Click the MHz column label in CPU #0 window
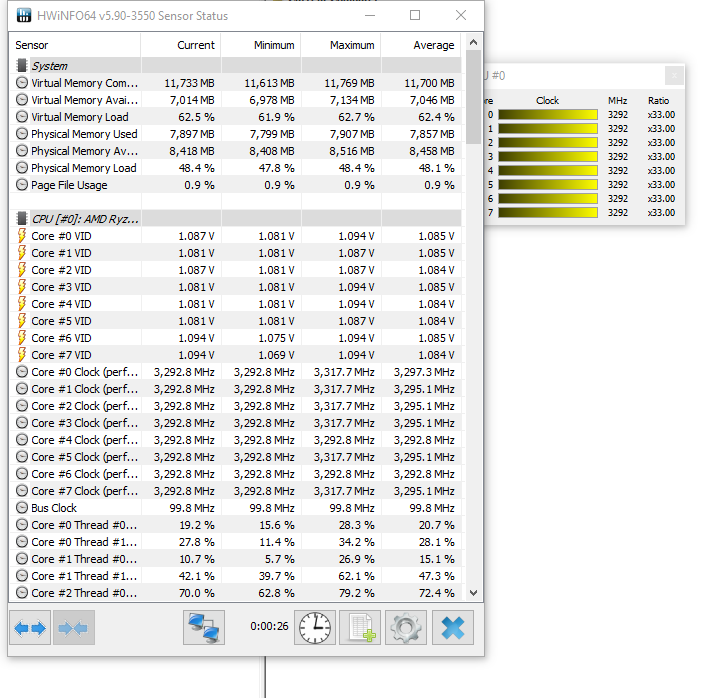714x698 pixels. pyautogui.click(x=617, y=101)
